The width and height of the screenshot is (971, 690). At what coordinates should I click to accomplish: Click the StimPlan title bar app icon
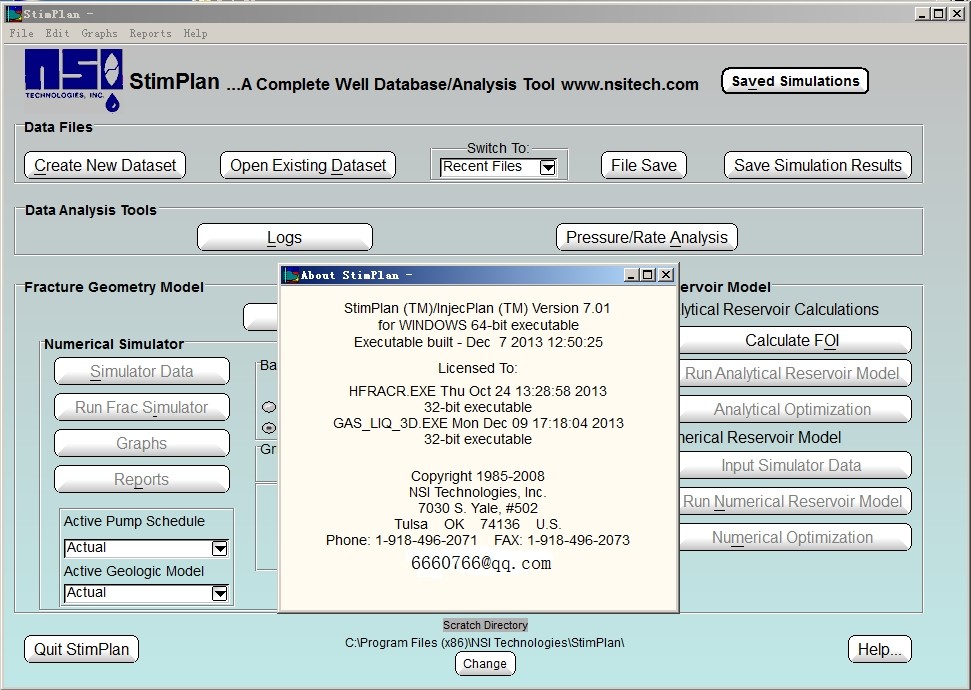(14, 14)
